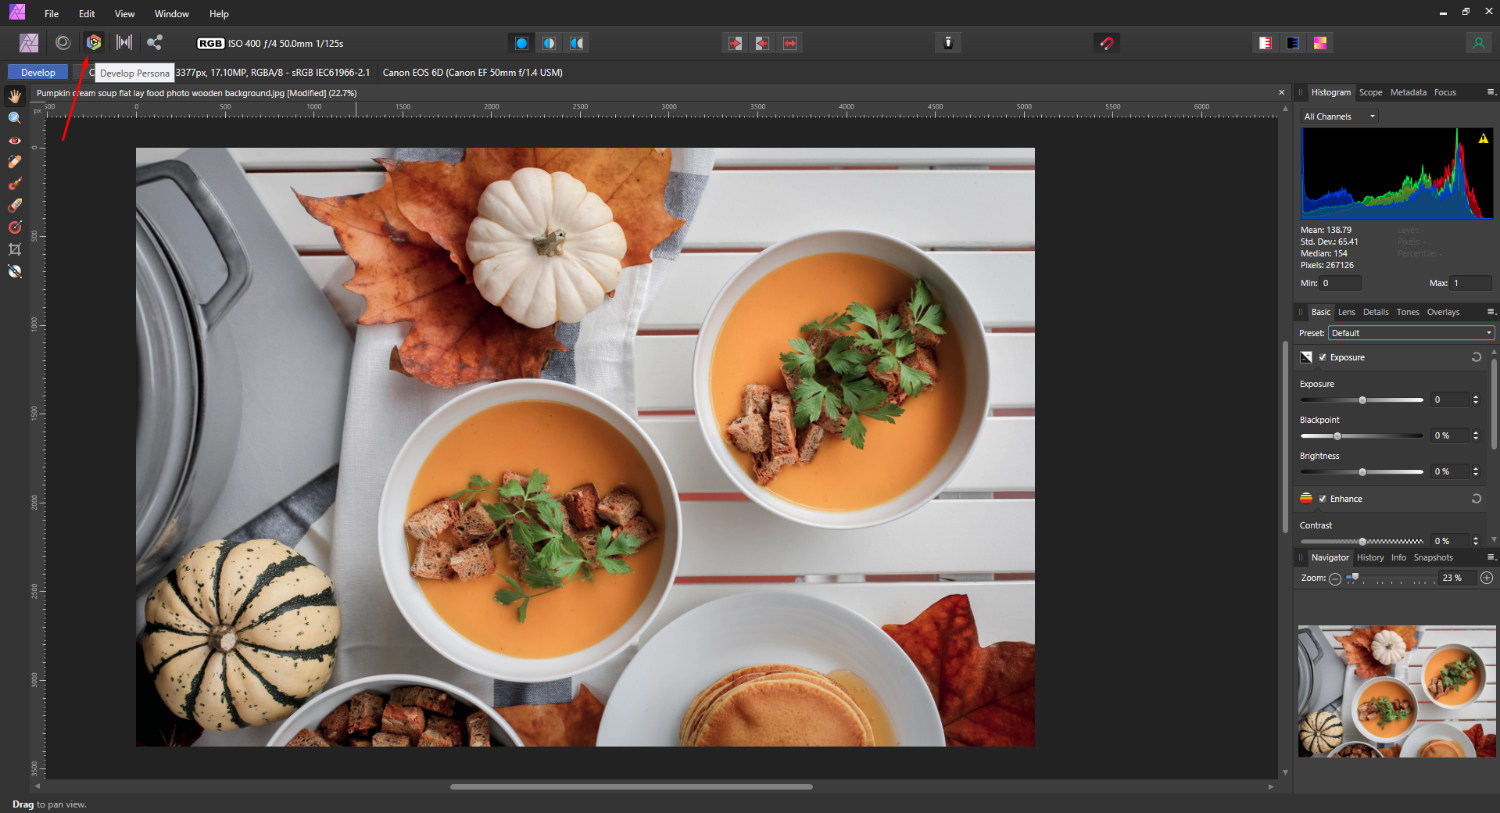Open the Window menu
1500x813 pixels.
pos(172,14)
